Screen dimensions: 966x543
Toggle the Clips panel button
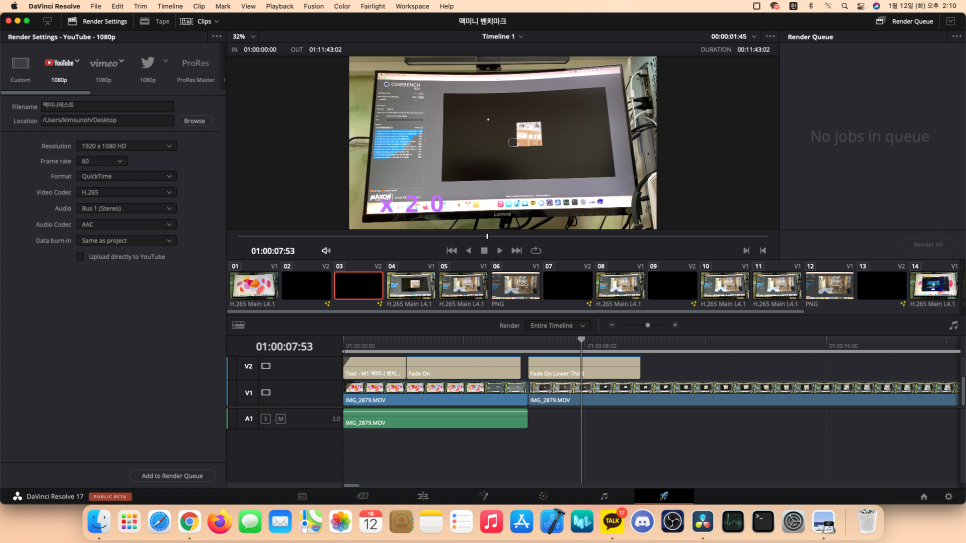[199, 21]
